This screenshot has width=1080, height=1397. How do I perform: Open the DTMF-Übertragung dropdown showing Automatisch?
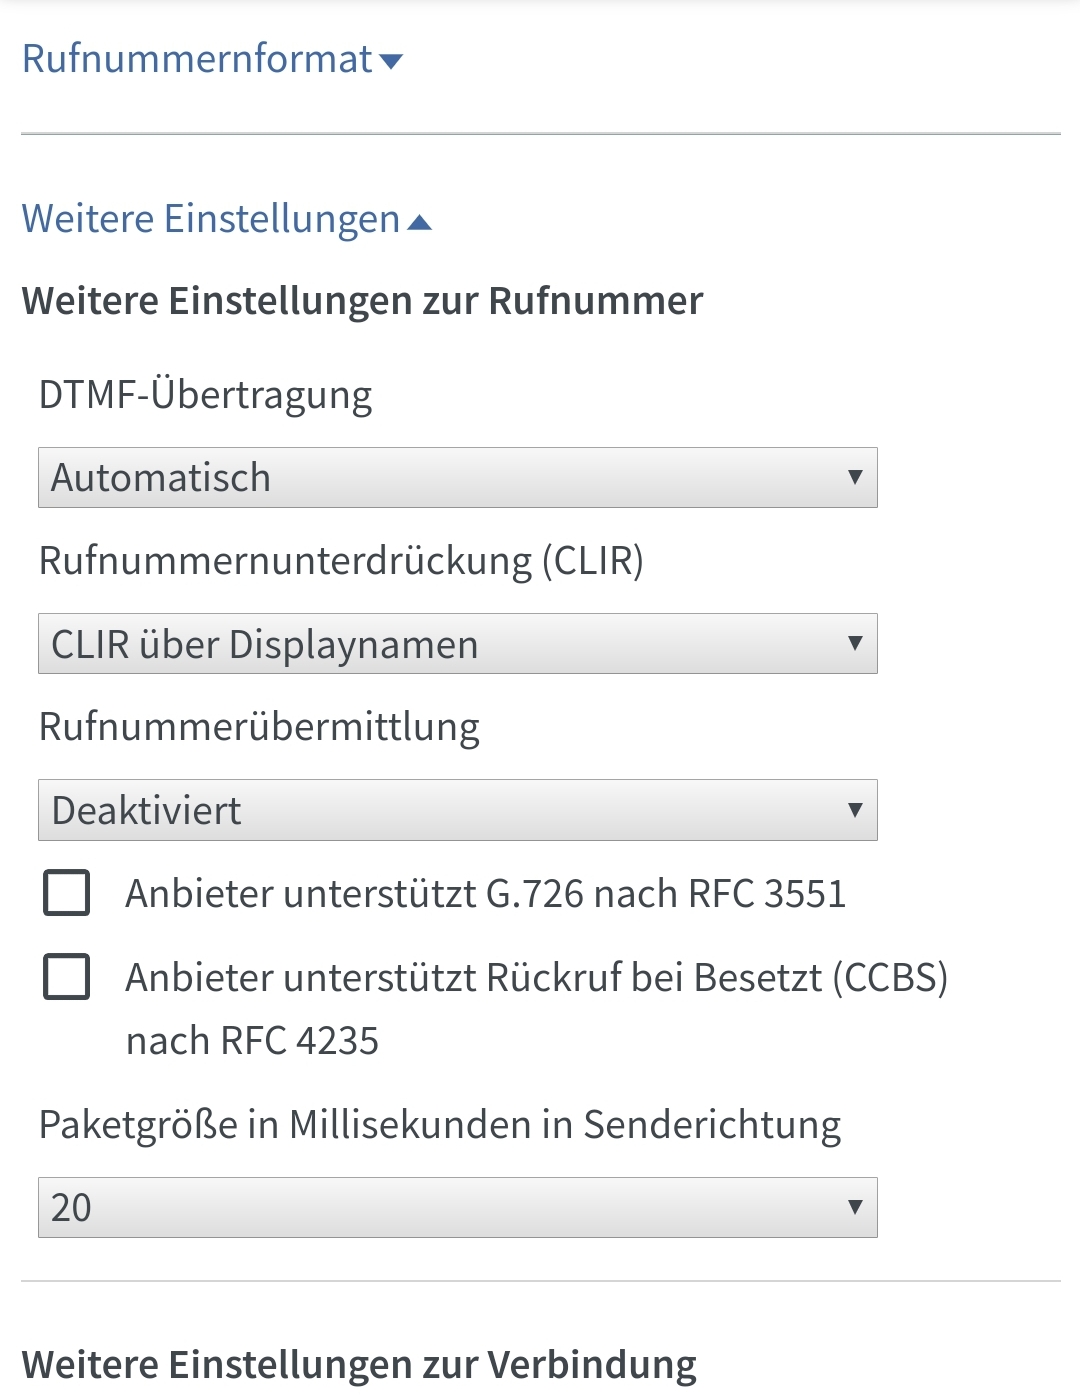[458, 478]
